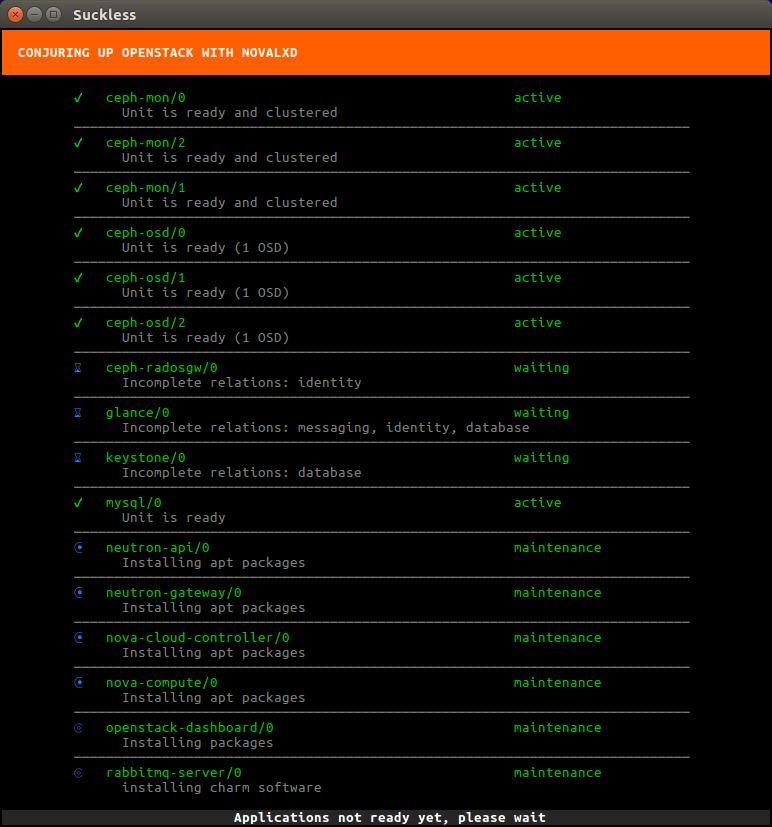Click the spinner icon next to neutron-api/0

(x=78, y=548)
